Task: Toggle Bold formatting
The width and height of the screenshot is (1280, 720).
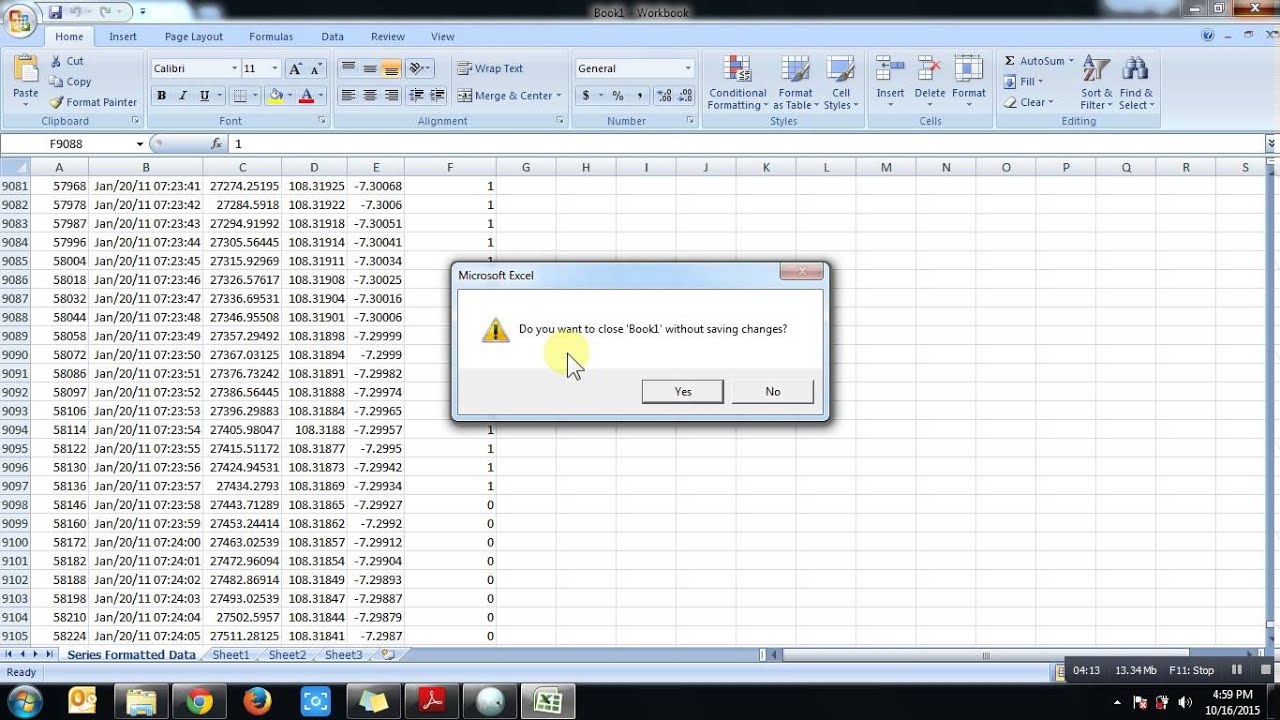Action: (x=161, y=96)
